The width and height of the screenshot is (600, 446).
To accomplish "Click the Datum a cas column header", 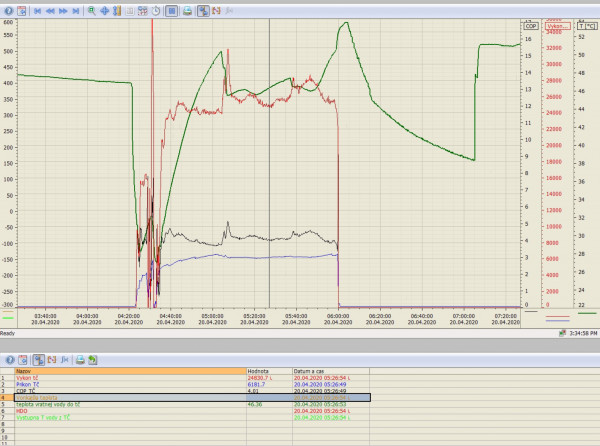I will pos(331,371).
